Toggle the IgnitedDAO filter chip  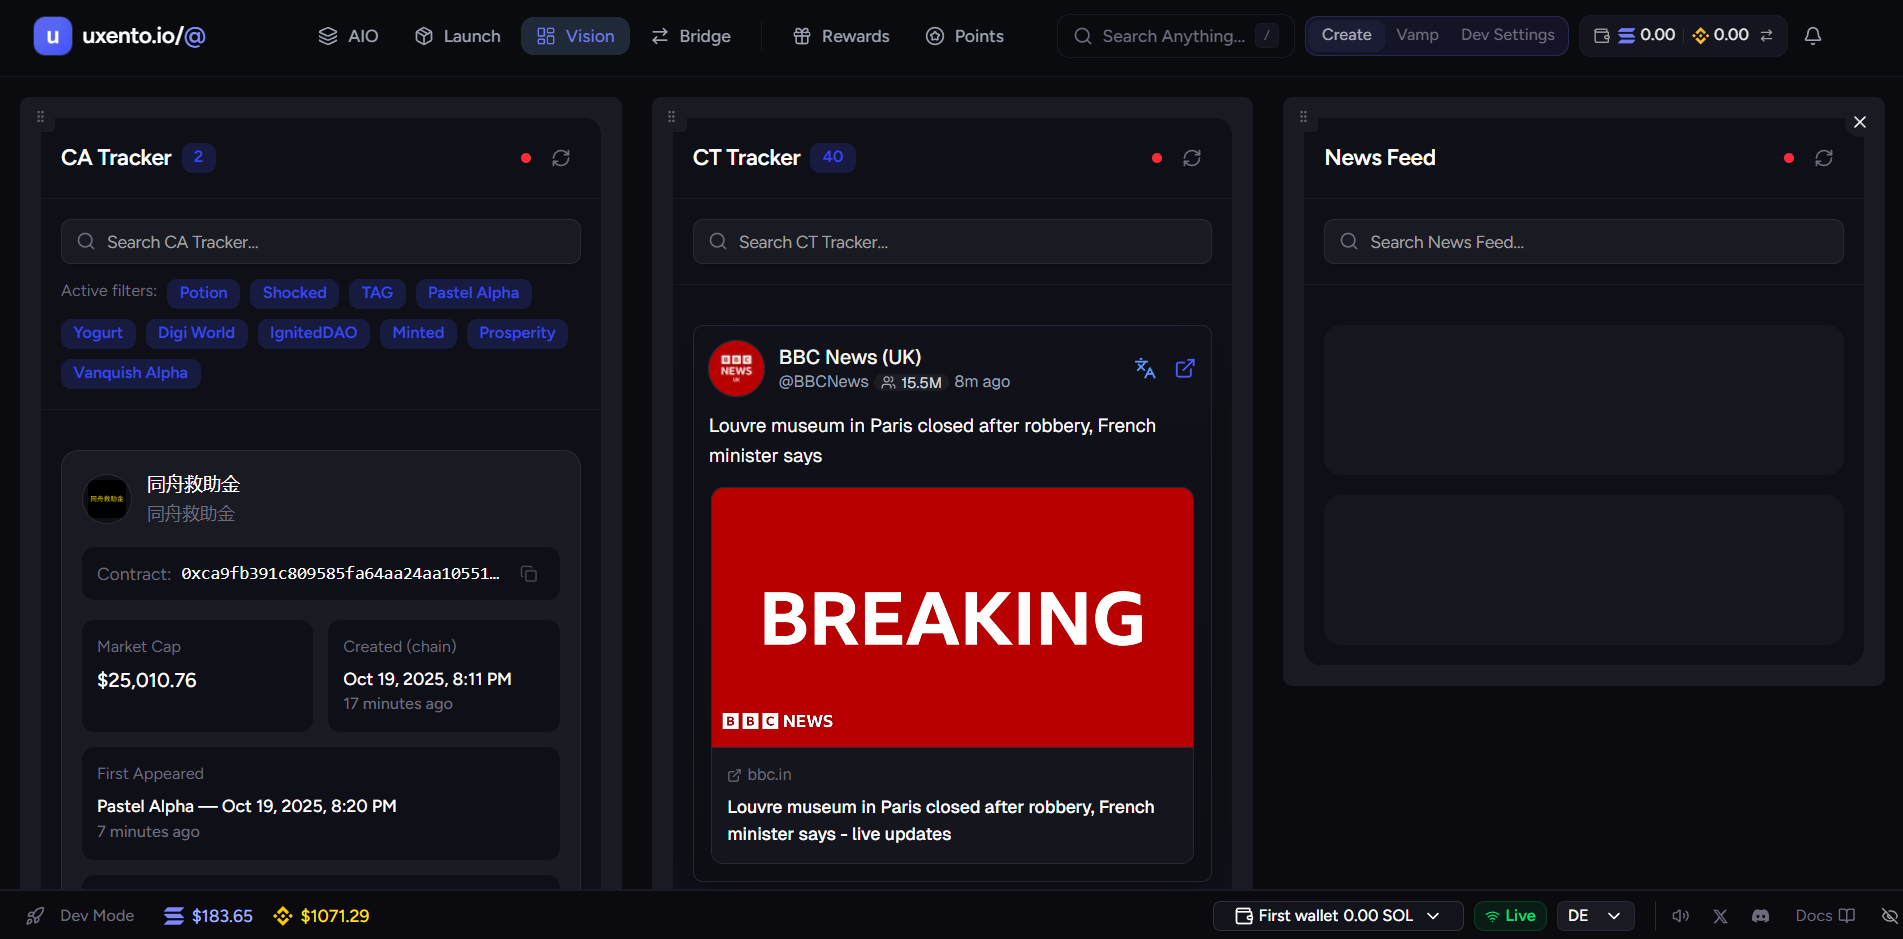[313, 333]
